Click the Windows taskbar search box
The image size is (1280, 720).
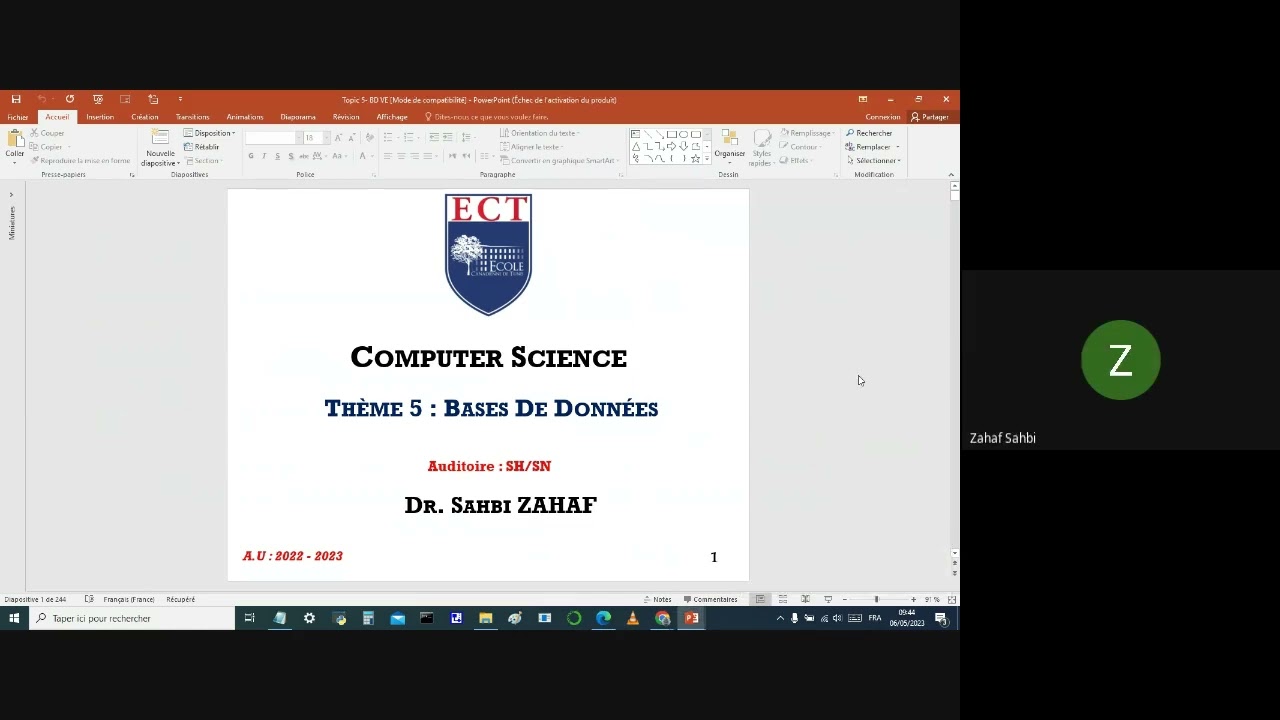[132, 618]
